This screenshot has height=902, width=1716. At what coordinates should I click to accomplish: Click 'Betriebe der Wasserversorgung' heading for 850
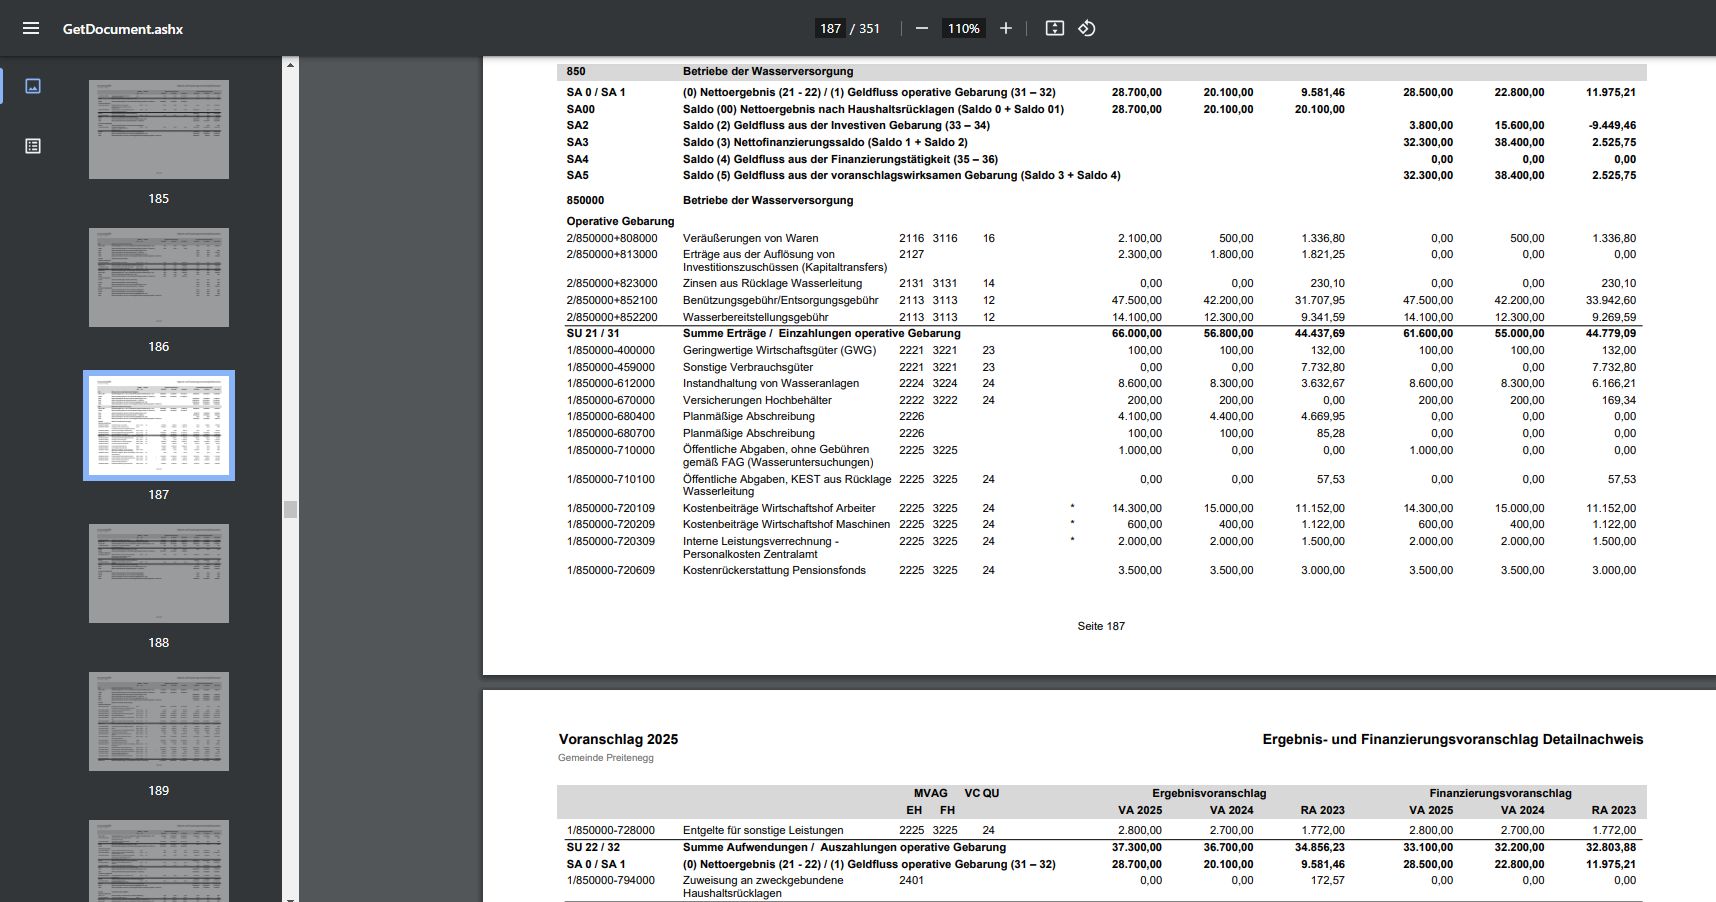coord(768,72)
